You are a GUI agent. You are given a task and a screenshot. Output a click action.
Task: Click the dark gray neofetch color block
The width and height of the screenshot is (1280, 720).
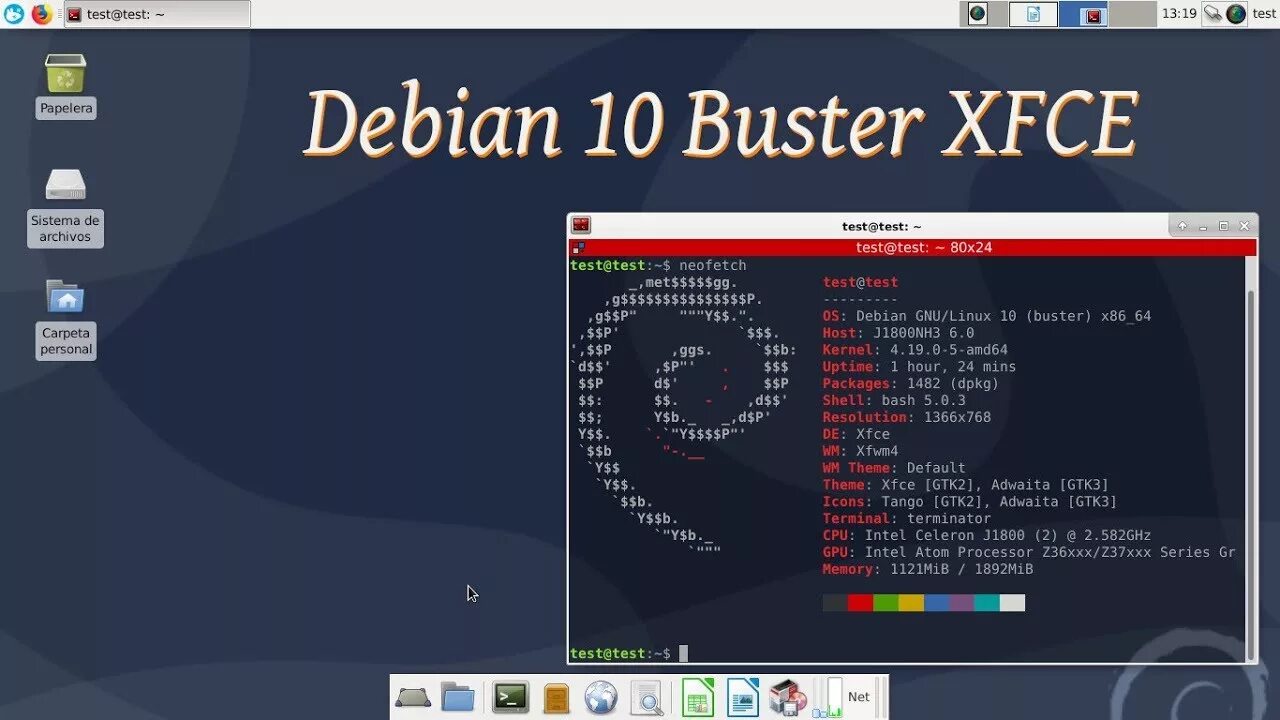pos(835,603)
